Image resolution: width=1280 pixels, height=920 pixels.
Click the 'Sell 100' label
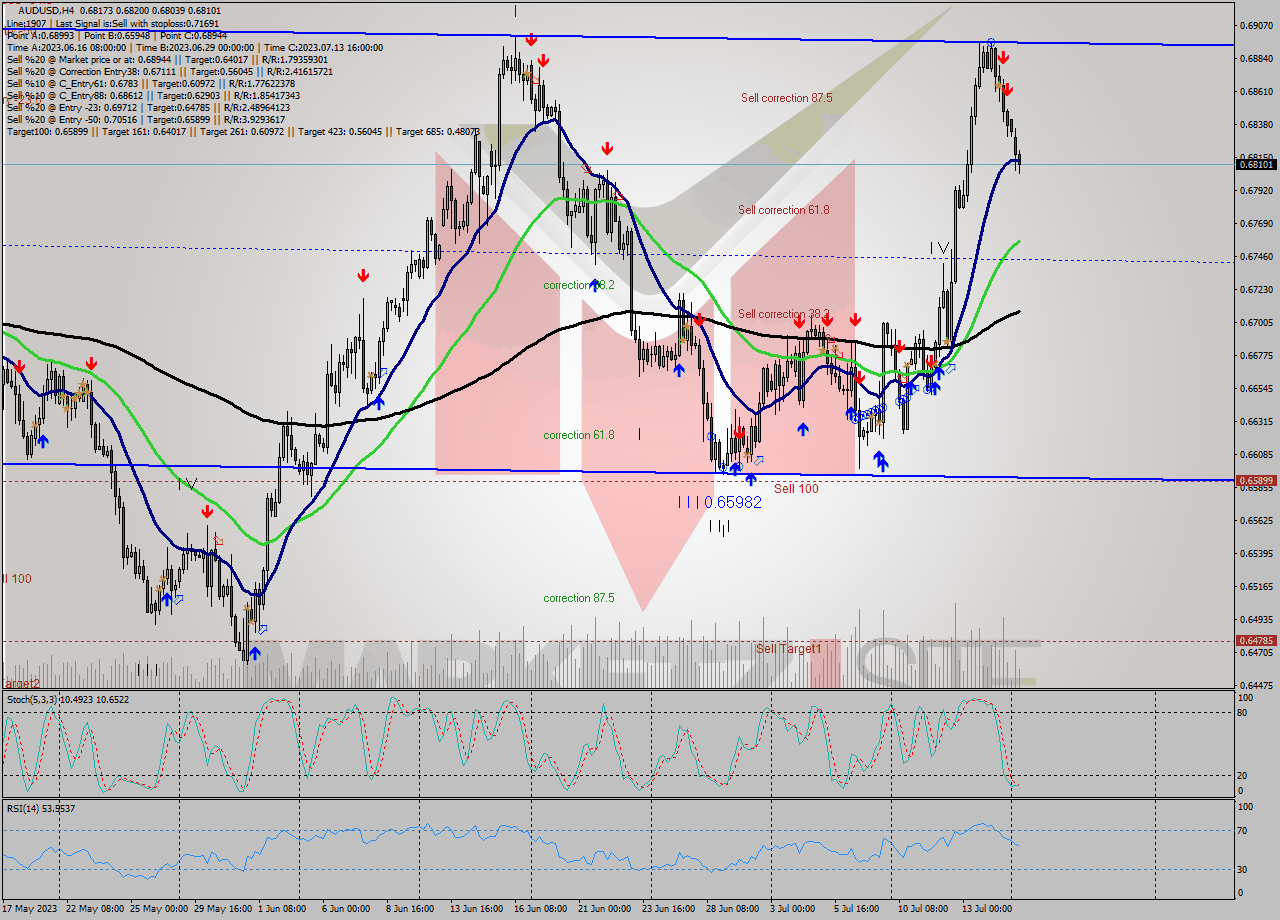click(796, 488)
